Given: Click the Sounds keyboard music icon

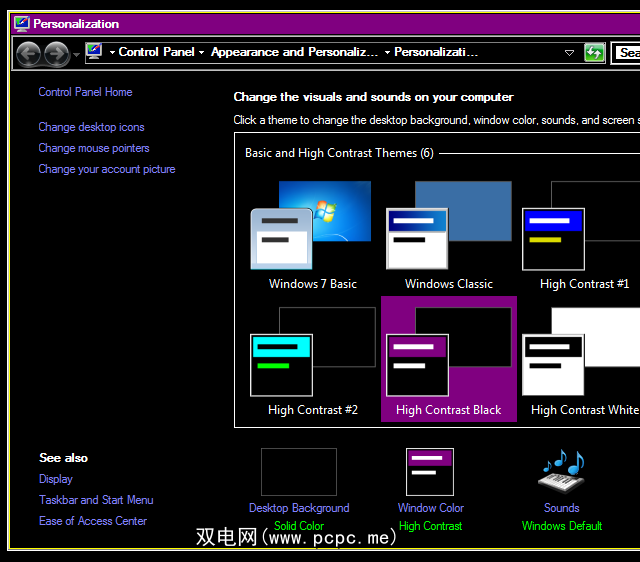Looking at the screenshot, I should pyautogui.click(x=562, y=473).
